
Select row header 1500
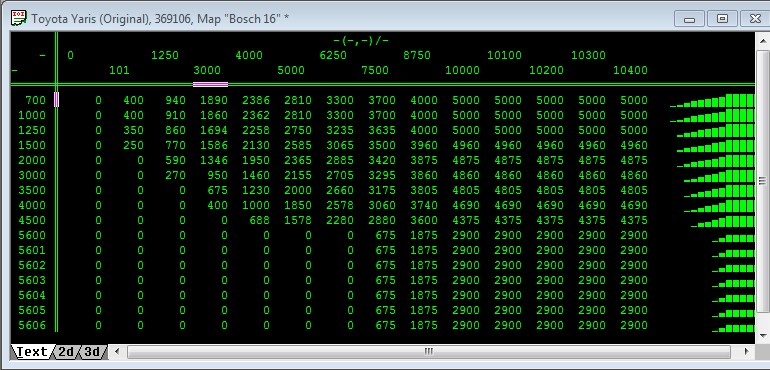tap(32, 145)
